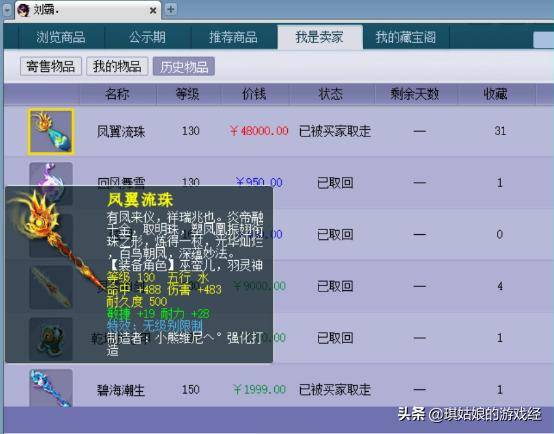Screen dimensions: 554x434
Task: Go to the 我的藏宝阁 tab
Action: [406, 37]
